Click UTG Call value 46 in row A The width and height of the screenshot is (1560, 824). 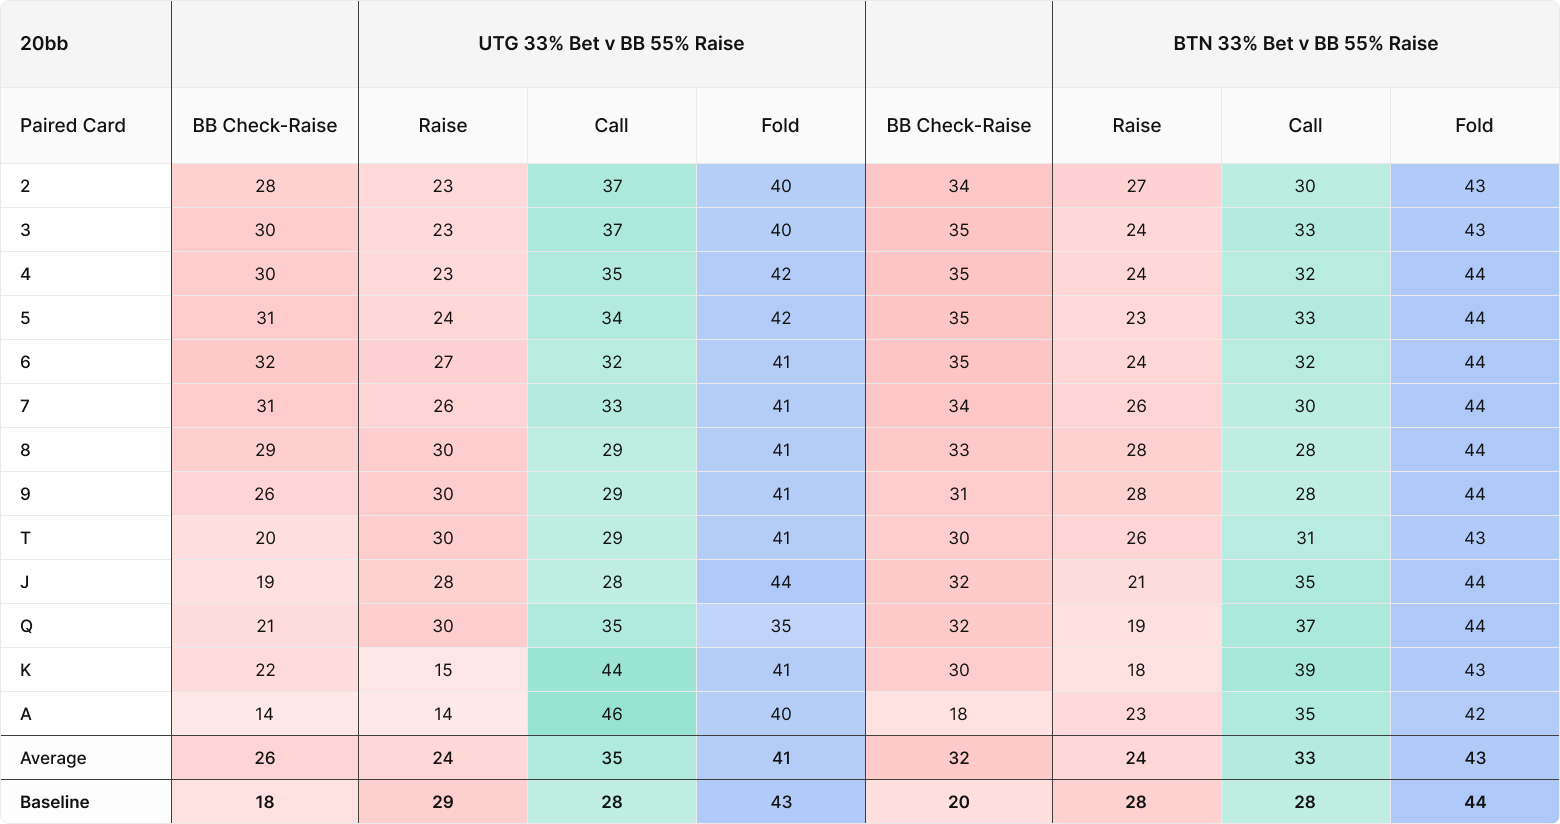point(612,714)
